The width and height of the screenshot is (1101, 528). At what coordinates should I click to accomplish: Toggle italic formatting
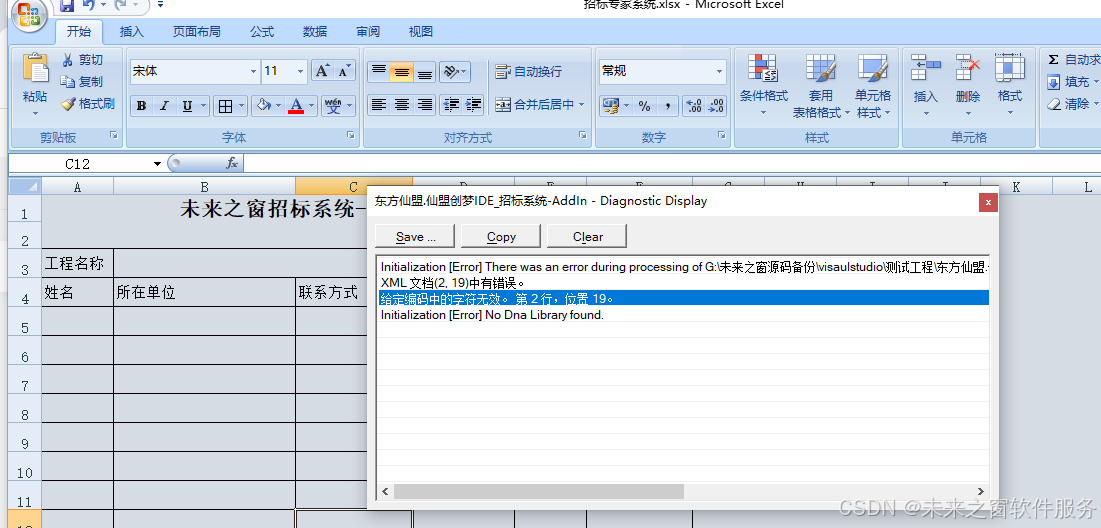[164, 106]
